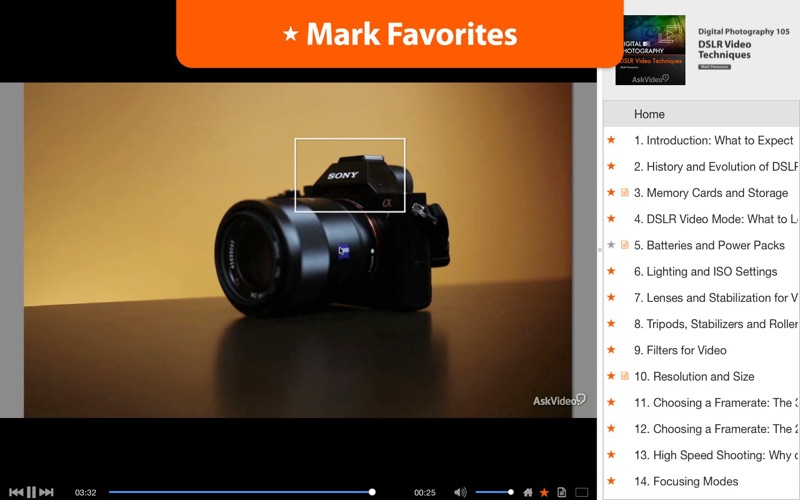This screenshot has height=500, width=800.
Task: Go home via the house icon
Action: tap(528, 492)
